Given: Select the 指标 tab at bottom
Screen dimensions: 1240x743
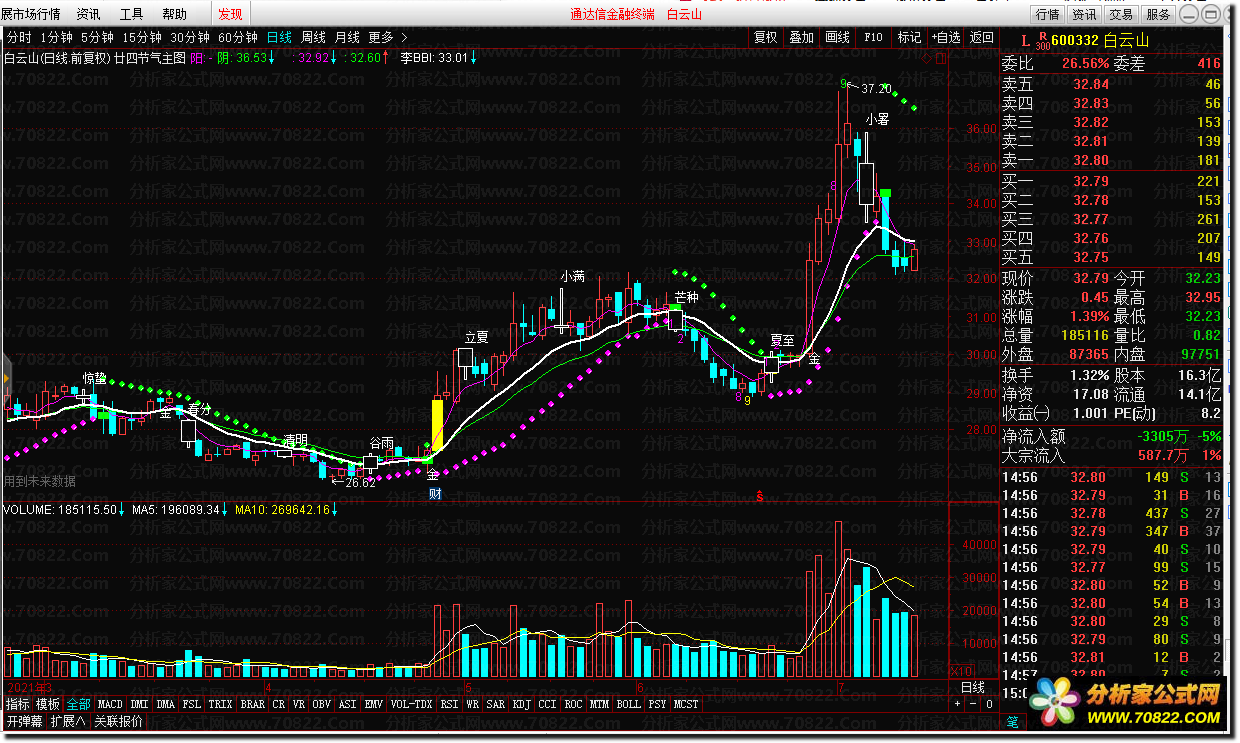Looking at the screenshot, I should pyautogui.click(x=17, y=704).
